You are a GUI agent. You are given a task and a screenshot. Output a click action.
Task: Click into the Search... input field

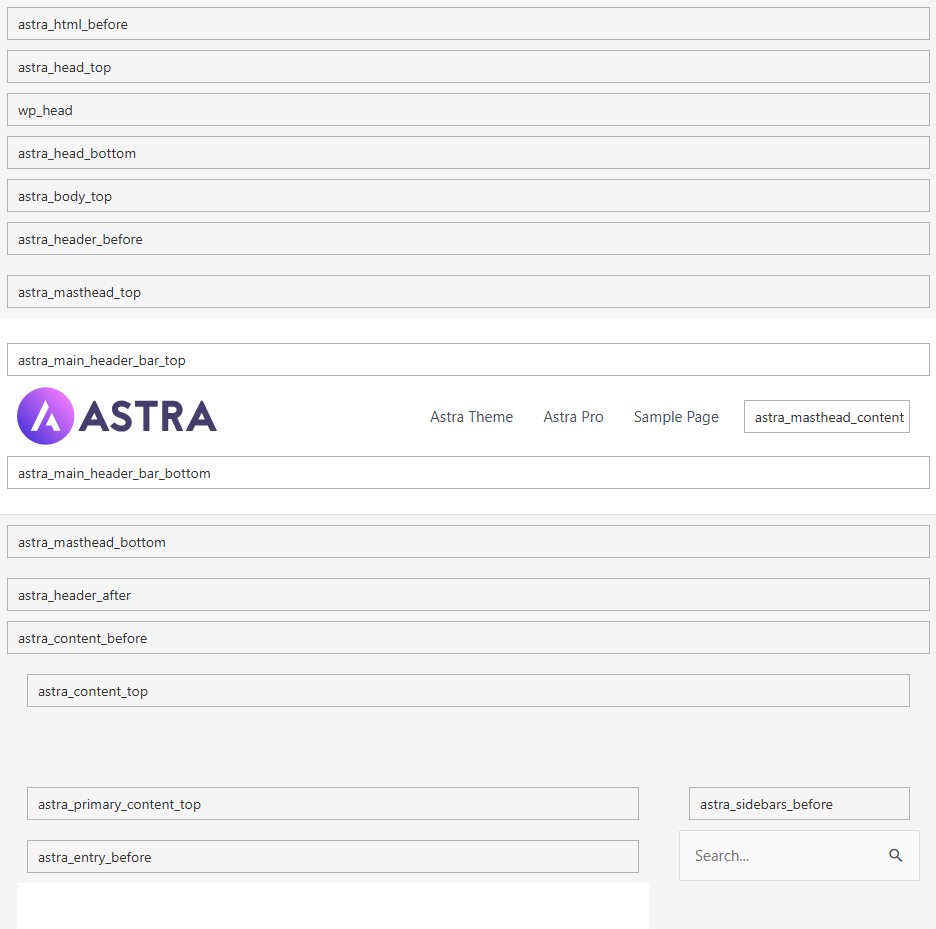(x=780, y=855)
